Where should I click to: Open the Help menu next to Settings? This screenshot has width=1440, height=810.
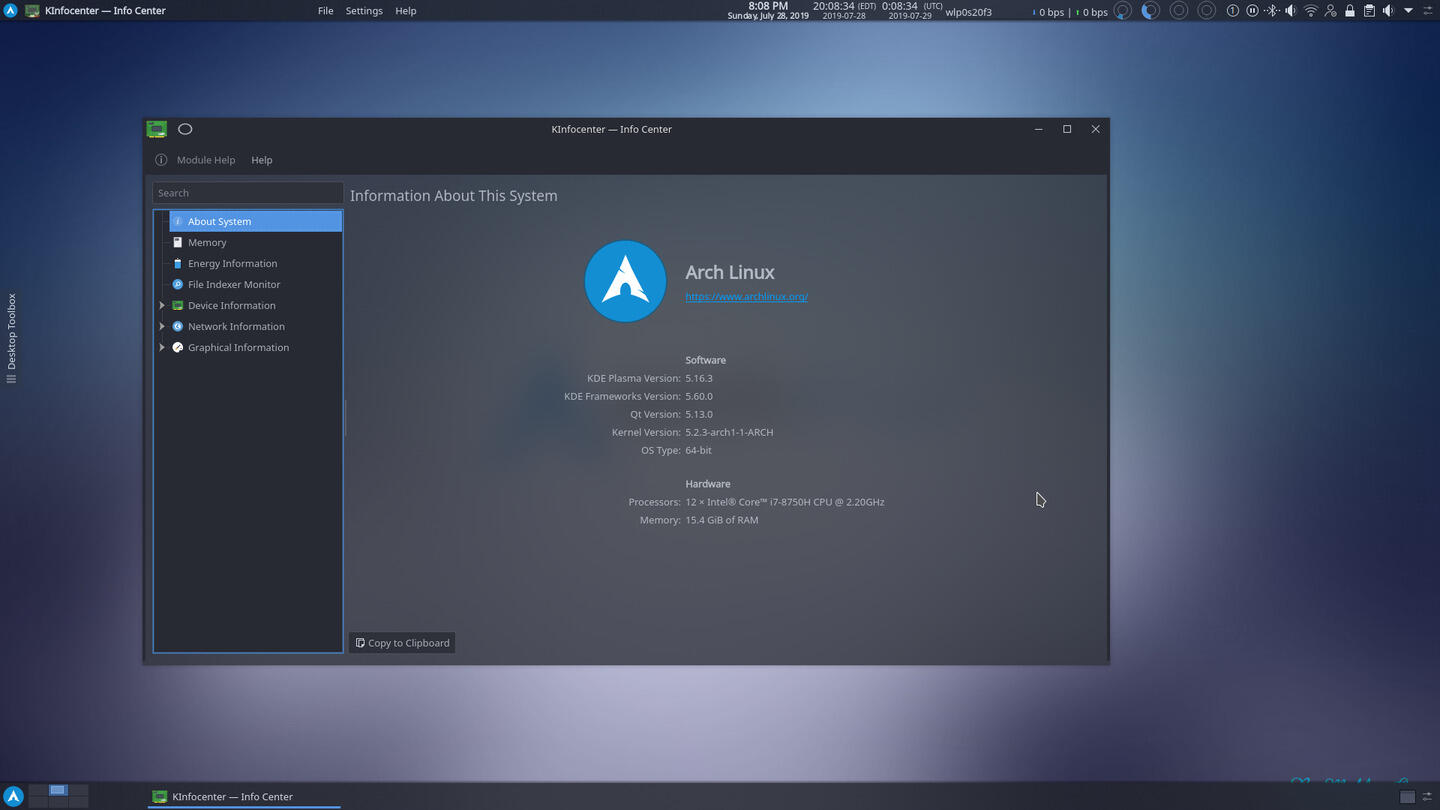(x=405, y=11)
